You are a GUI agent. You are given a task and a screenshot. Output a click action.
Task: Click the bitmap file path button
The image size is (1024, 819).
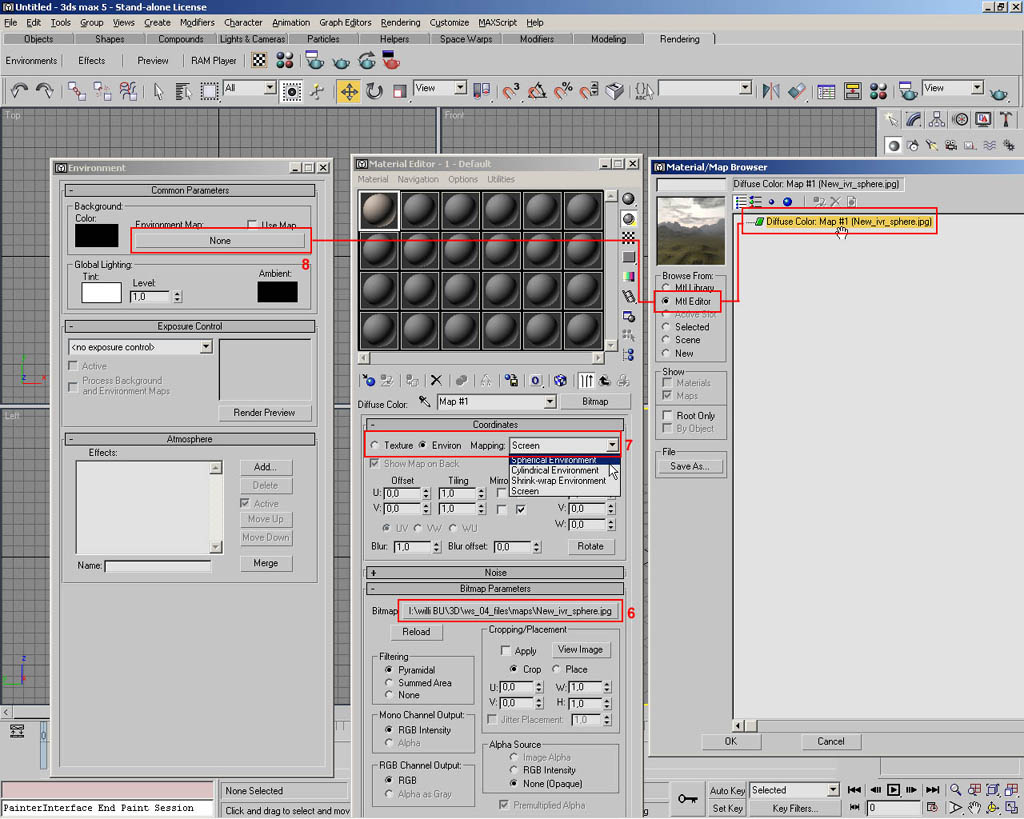pos(510,611)
